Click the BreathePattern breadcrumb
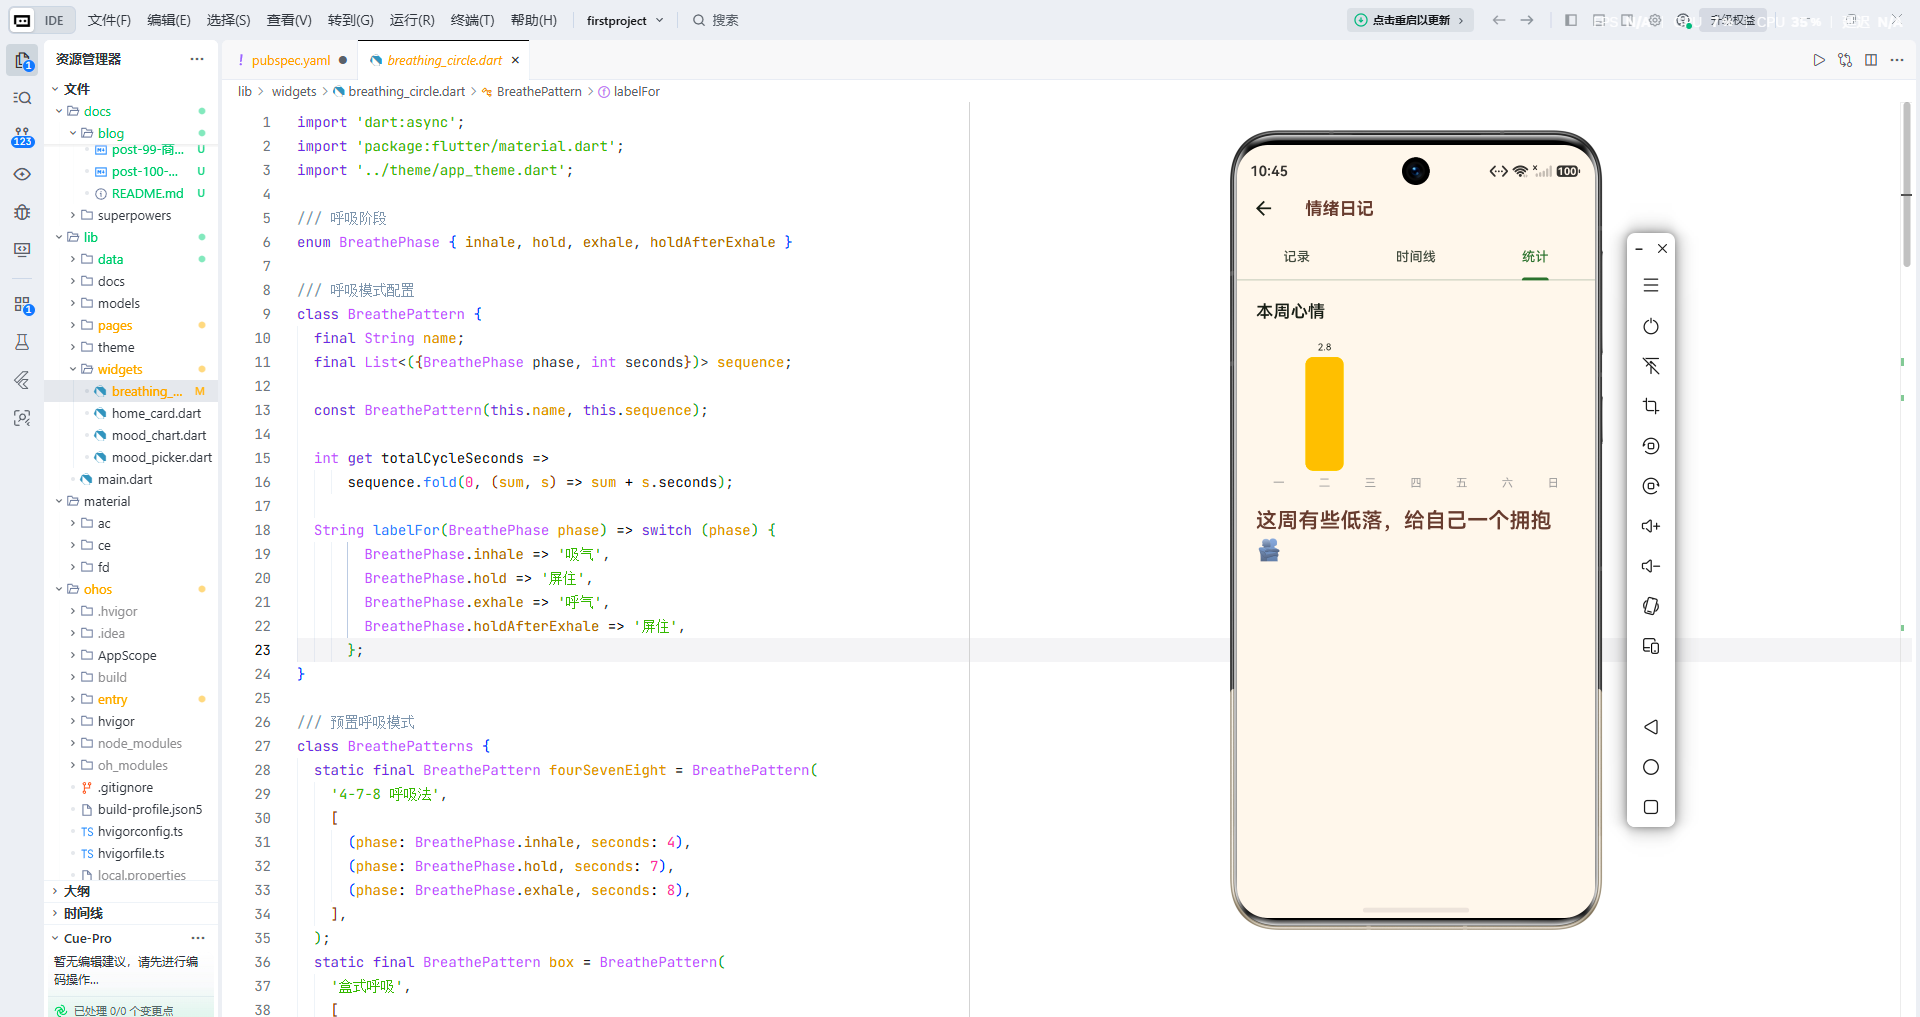This screenshot has width=1920, height=1017. [x=539, y=91]
